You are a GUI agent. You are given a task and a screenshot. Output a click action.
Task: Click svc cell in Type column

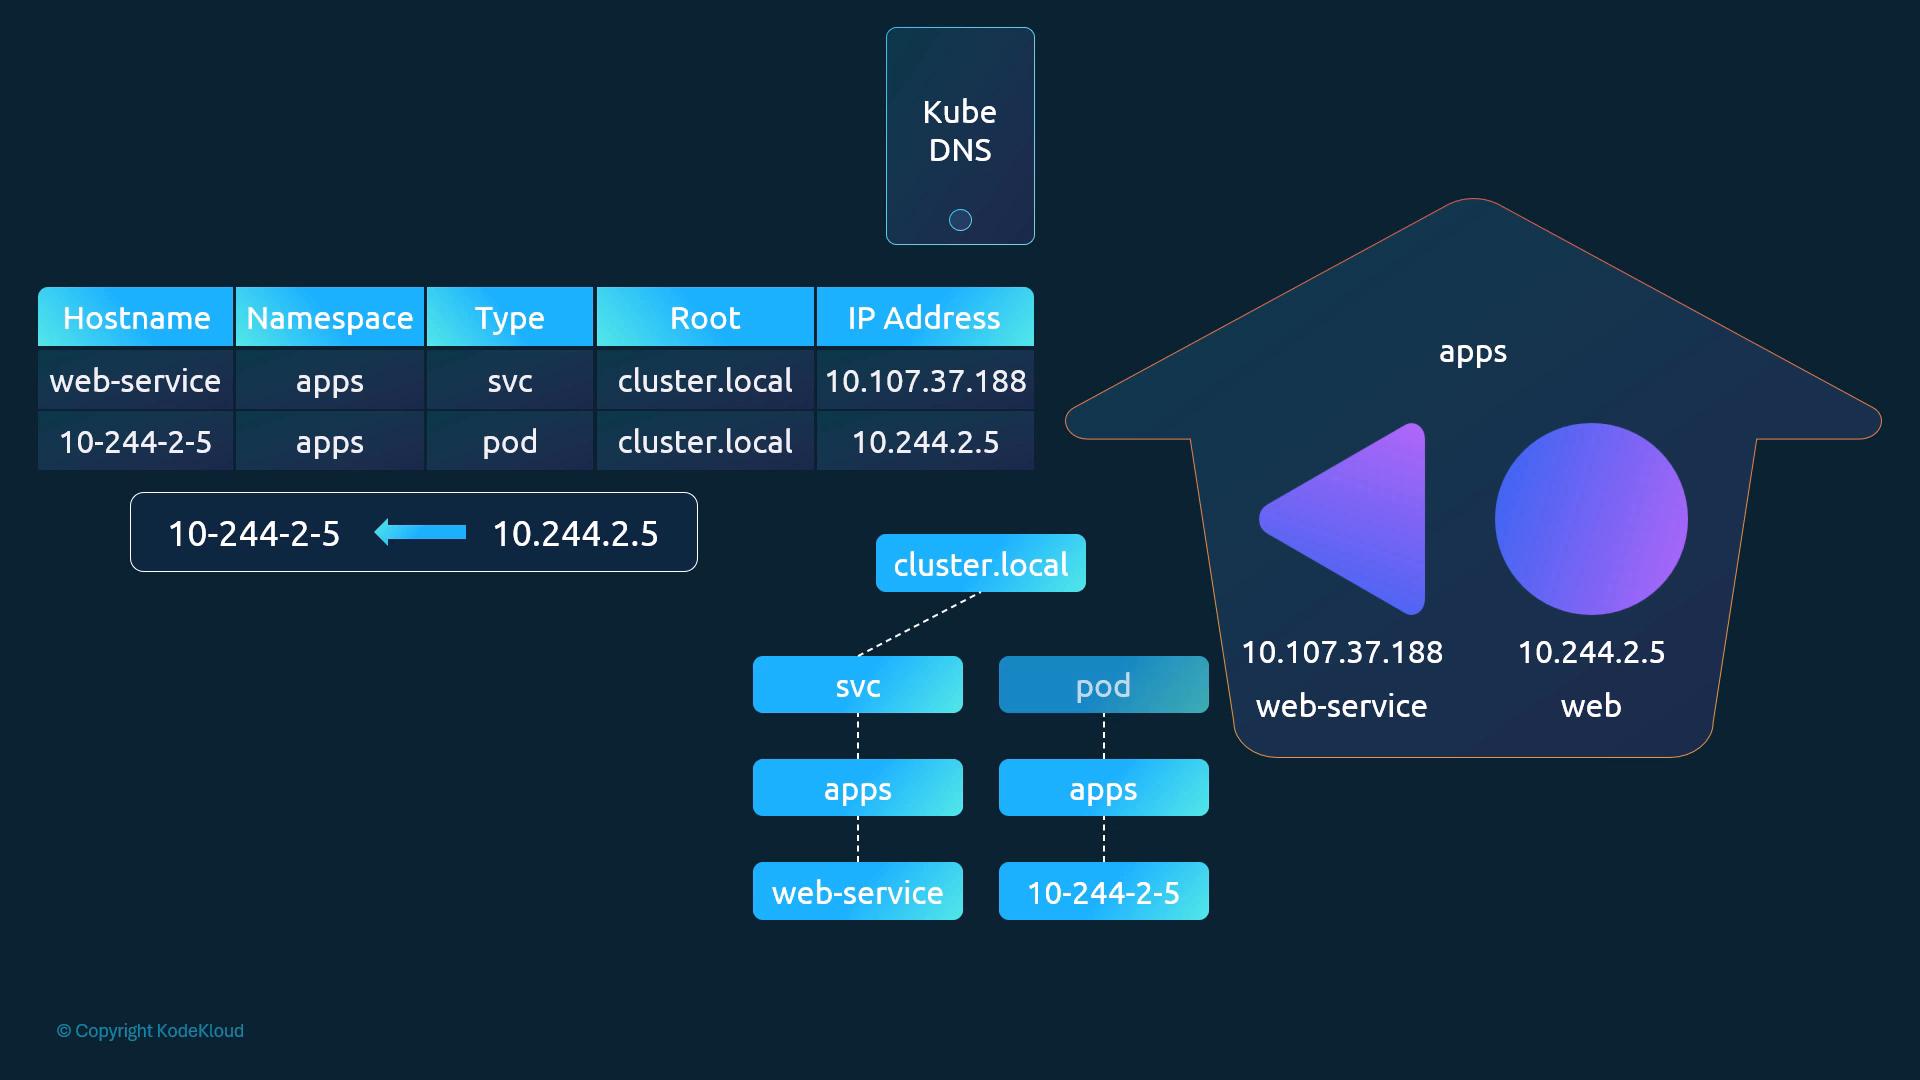pyautogui.click(x=510, y=380)
